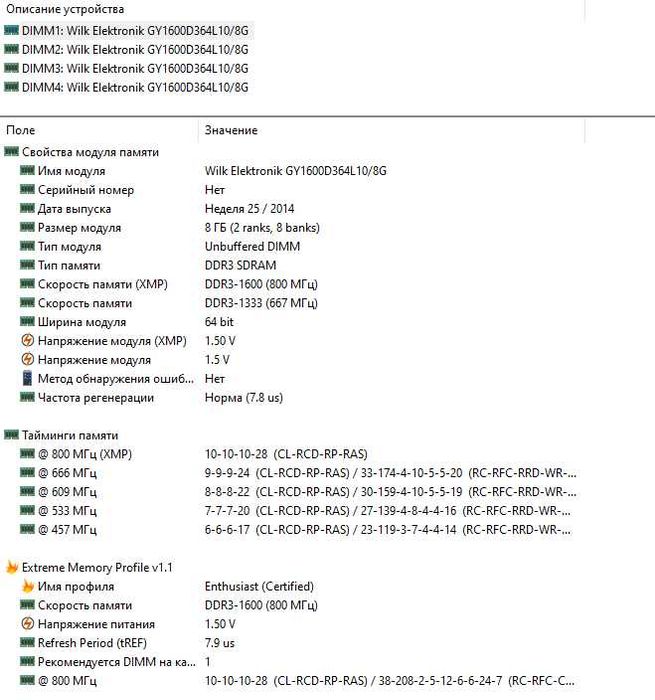Click value '8 ГБ (2 ranks, 8 banks)'
655x700 pixels.
pyautogui.click(x=262, y=228)
